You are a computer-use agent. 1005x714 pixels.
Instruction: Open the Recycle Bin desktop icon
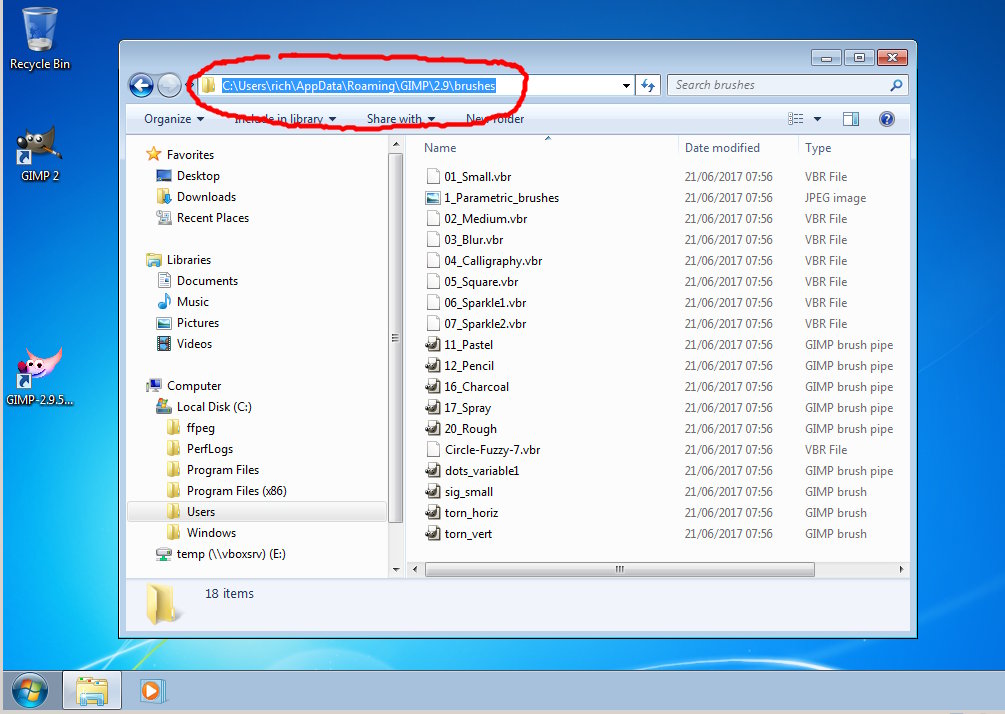(39, 38)
